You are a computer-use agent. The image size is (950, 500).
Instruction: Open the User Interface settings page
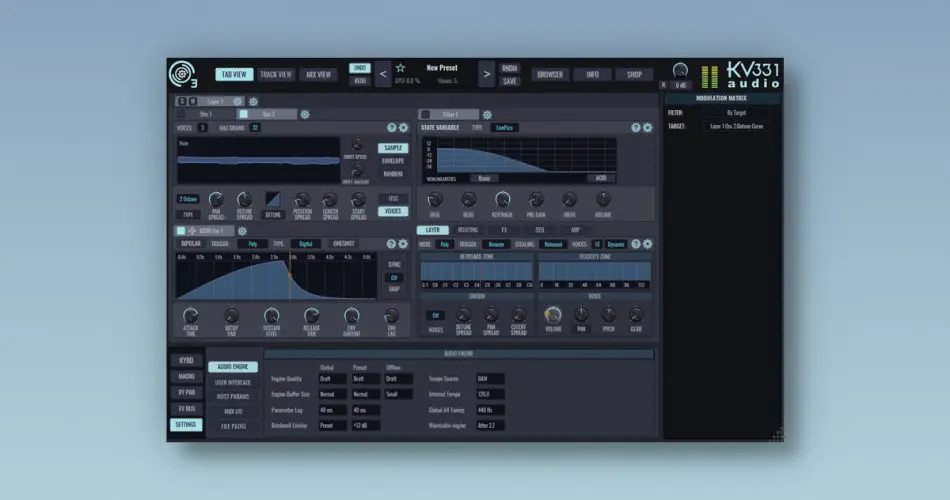pos(233,382)
